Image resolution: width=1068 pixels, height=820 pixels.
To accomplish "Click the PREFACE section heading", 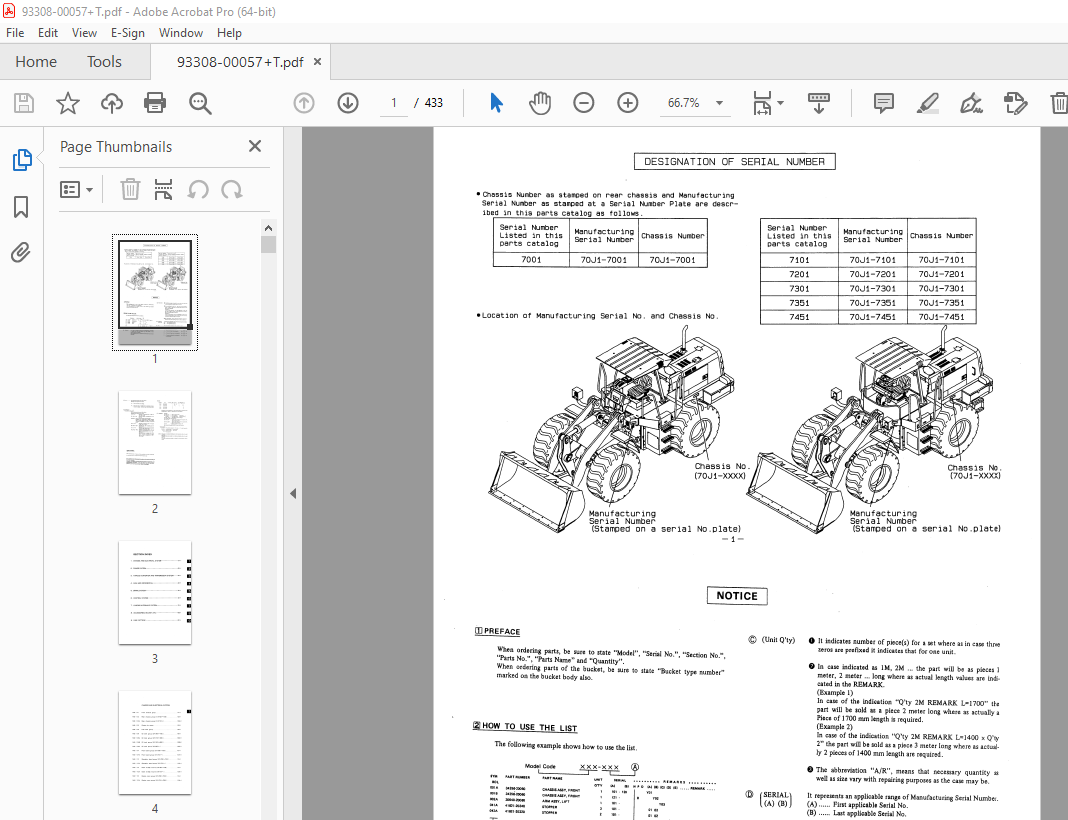I will (x=498, y=631).
